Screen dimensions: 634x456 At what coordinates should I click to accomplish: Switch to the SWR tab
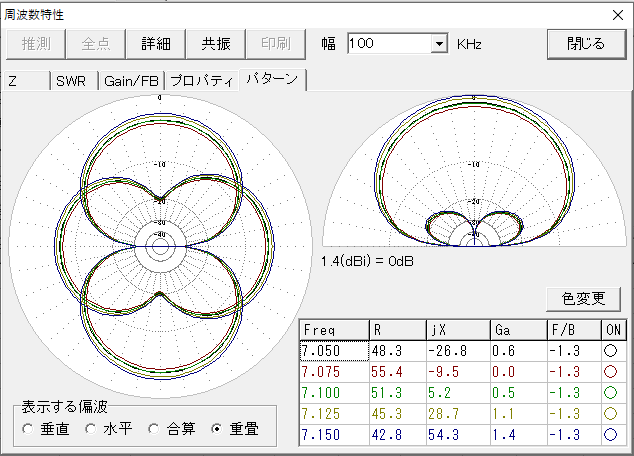tap(74, 81)
